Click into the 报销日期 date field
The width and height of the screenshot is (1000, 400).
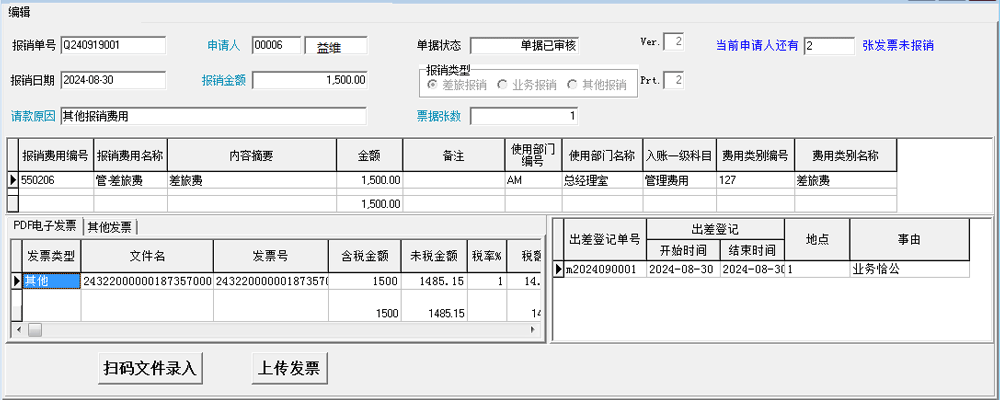pyautogui.click(x=112, y=80)
